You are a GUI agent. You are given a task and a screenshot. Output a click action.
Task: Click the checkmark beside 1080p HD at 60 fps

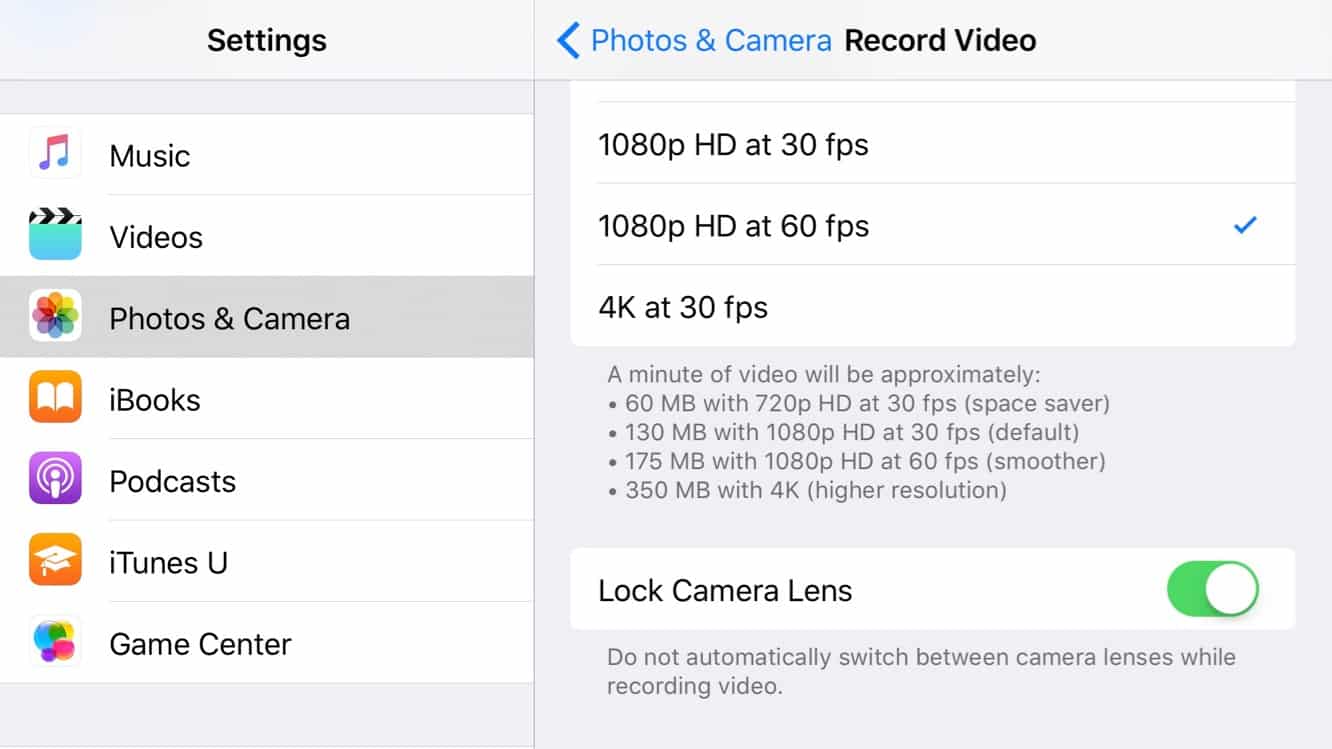click(x=1245, y=224)
